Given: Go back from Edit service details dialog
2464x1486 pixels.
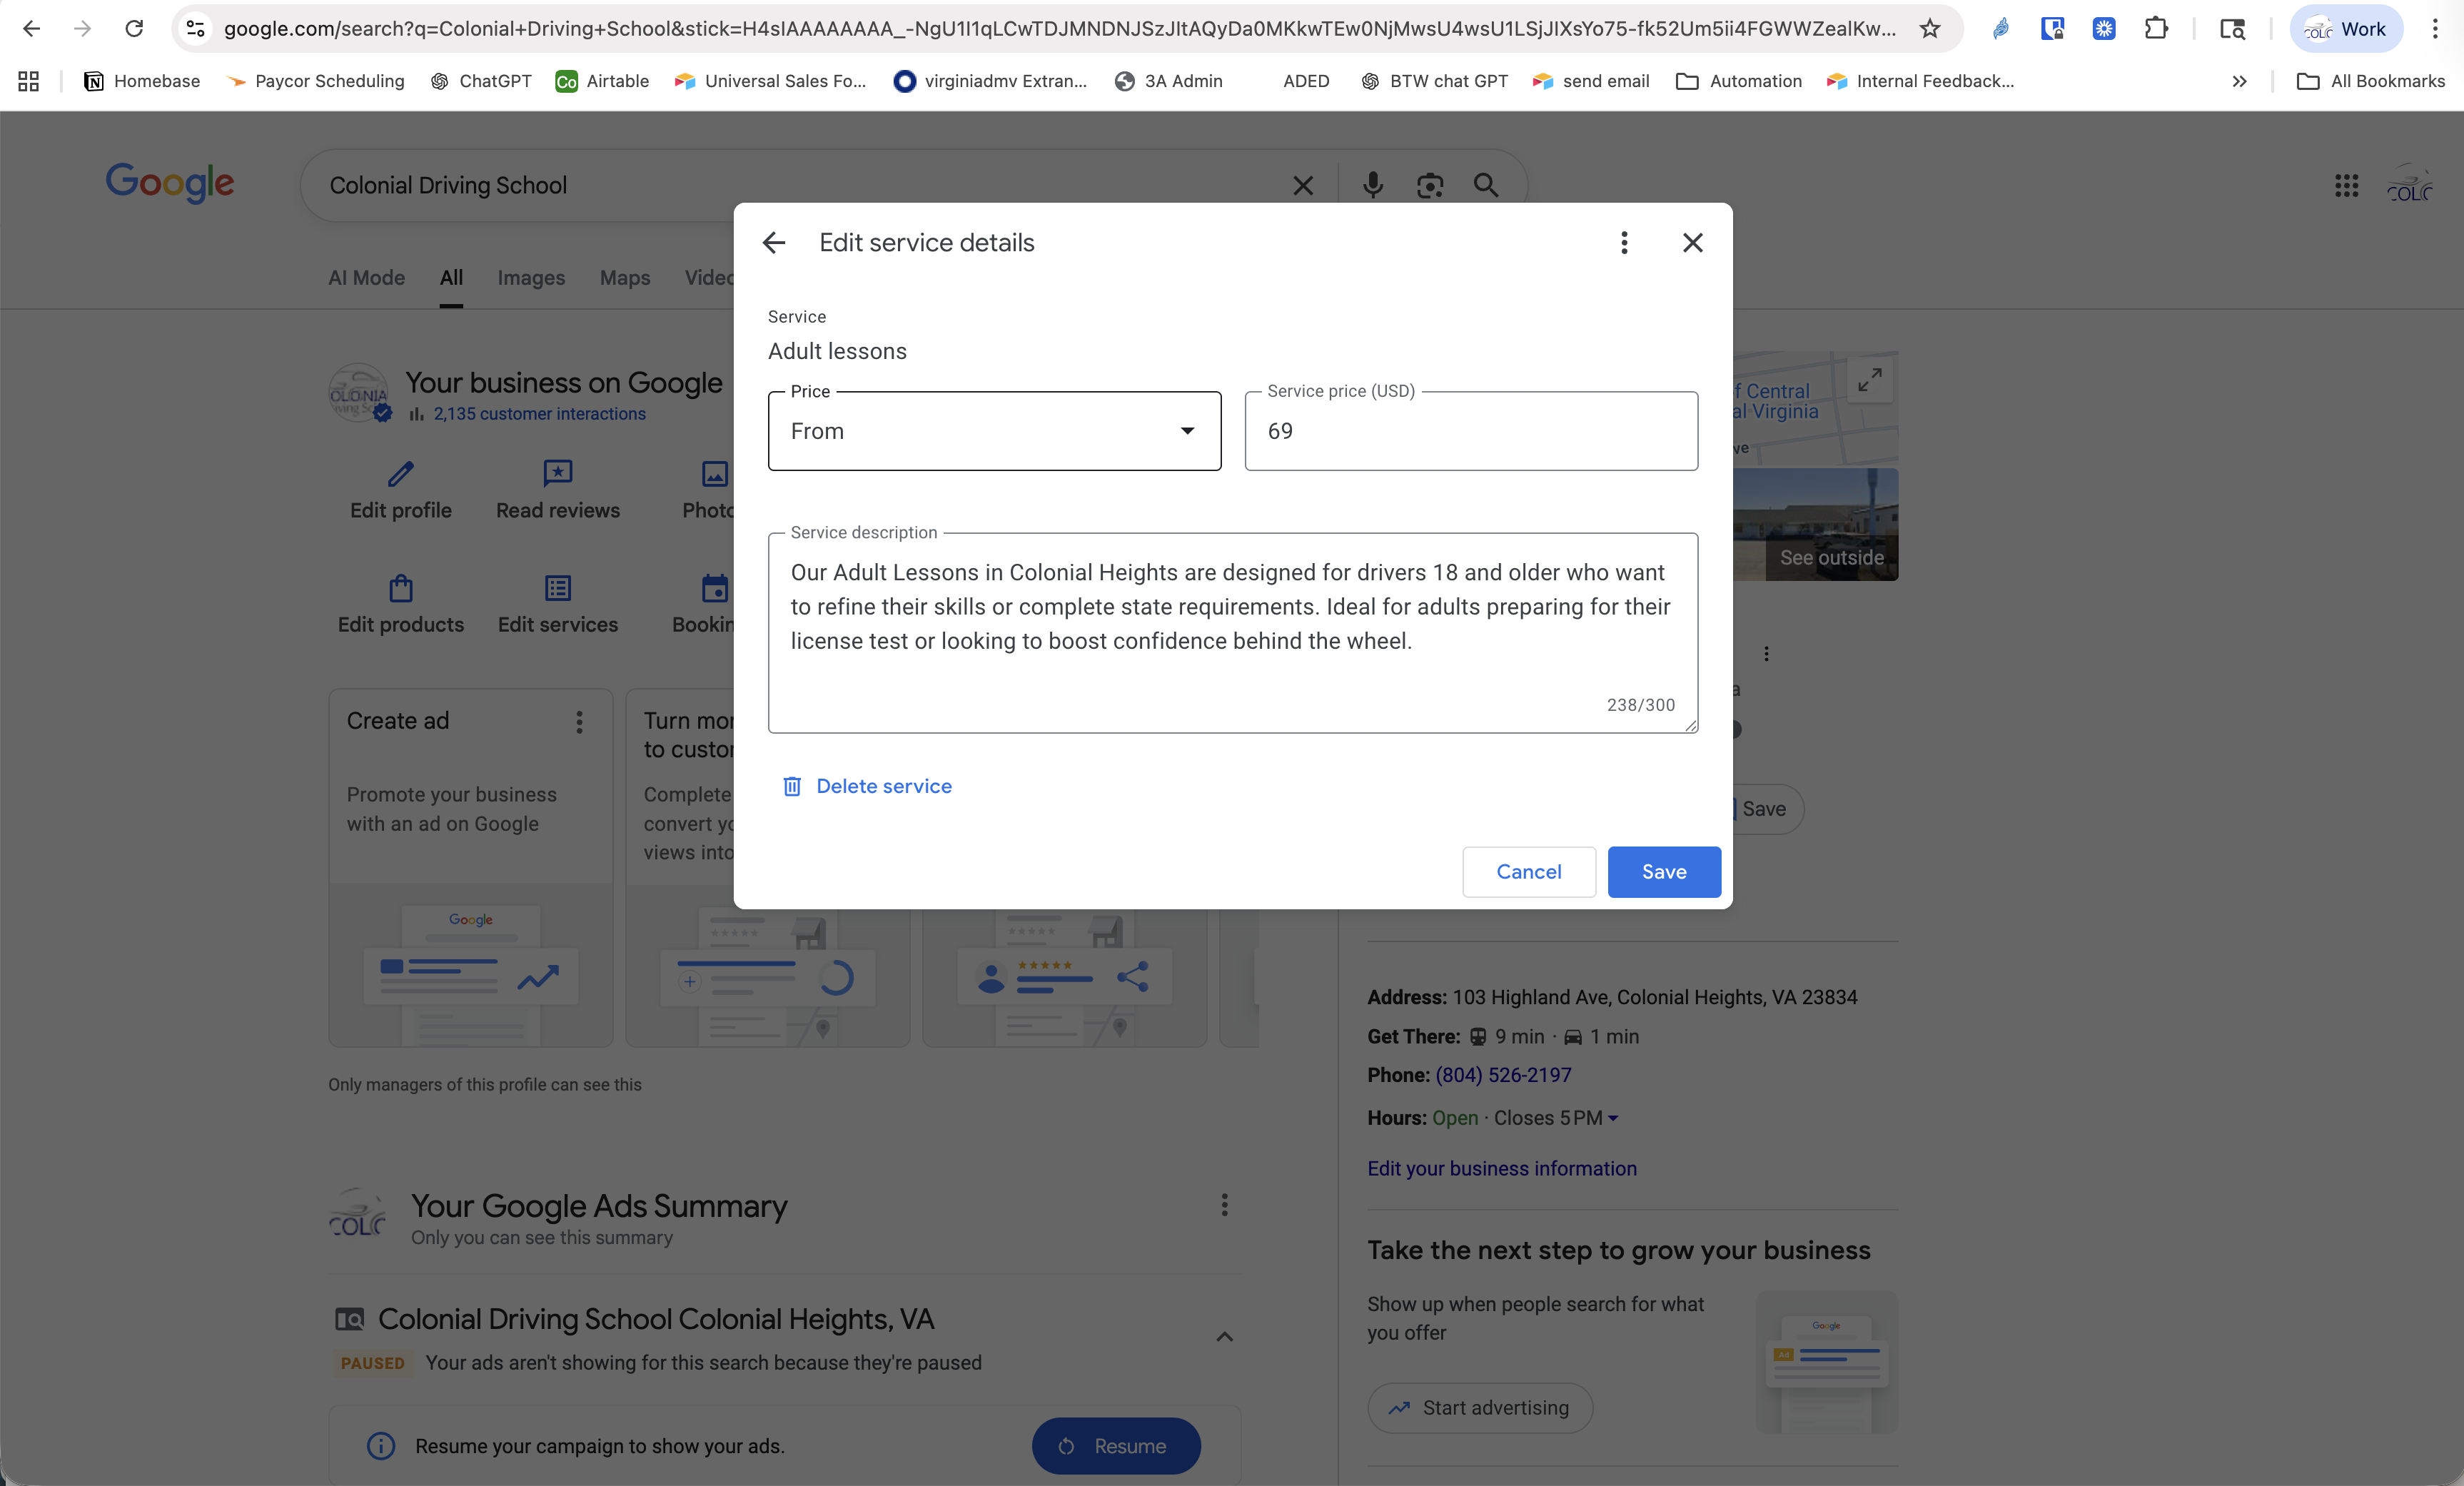Looking at the screenshot, I should 774,243.
